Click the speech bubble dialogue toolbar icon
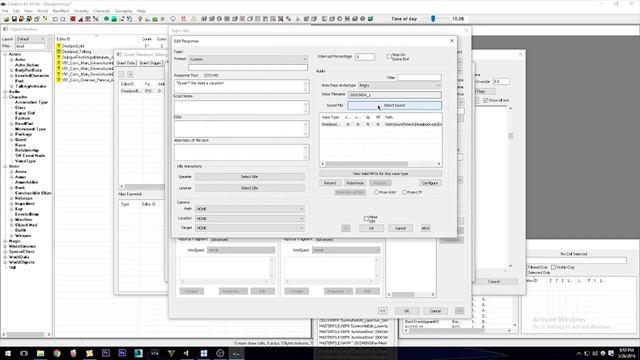This screenshot has width=640, height=360. coord(173,19)
